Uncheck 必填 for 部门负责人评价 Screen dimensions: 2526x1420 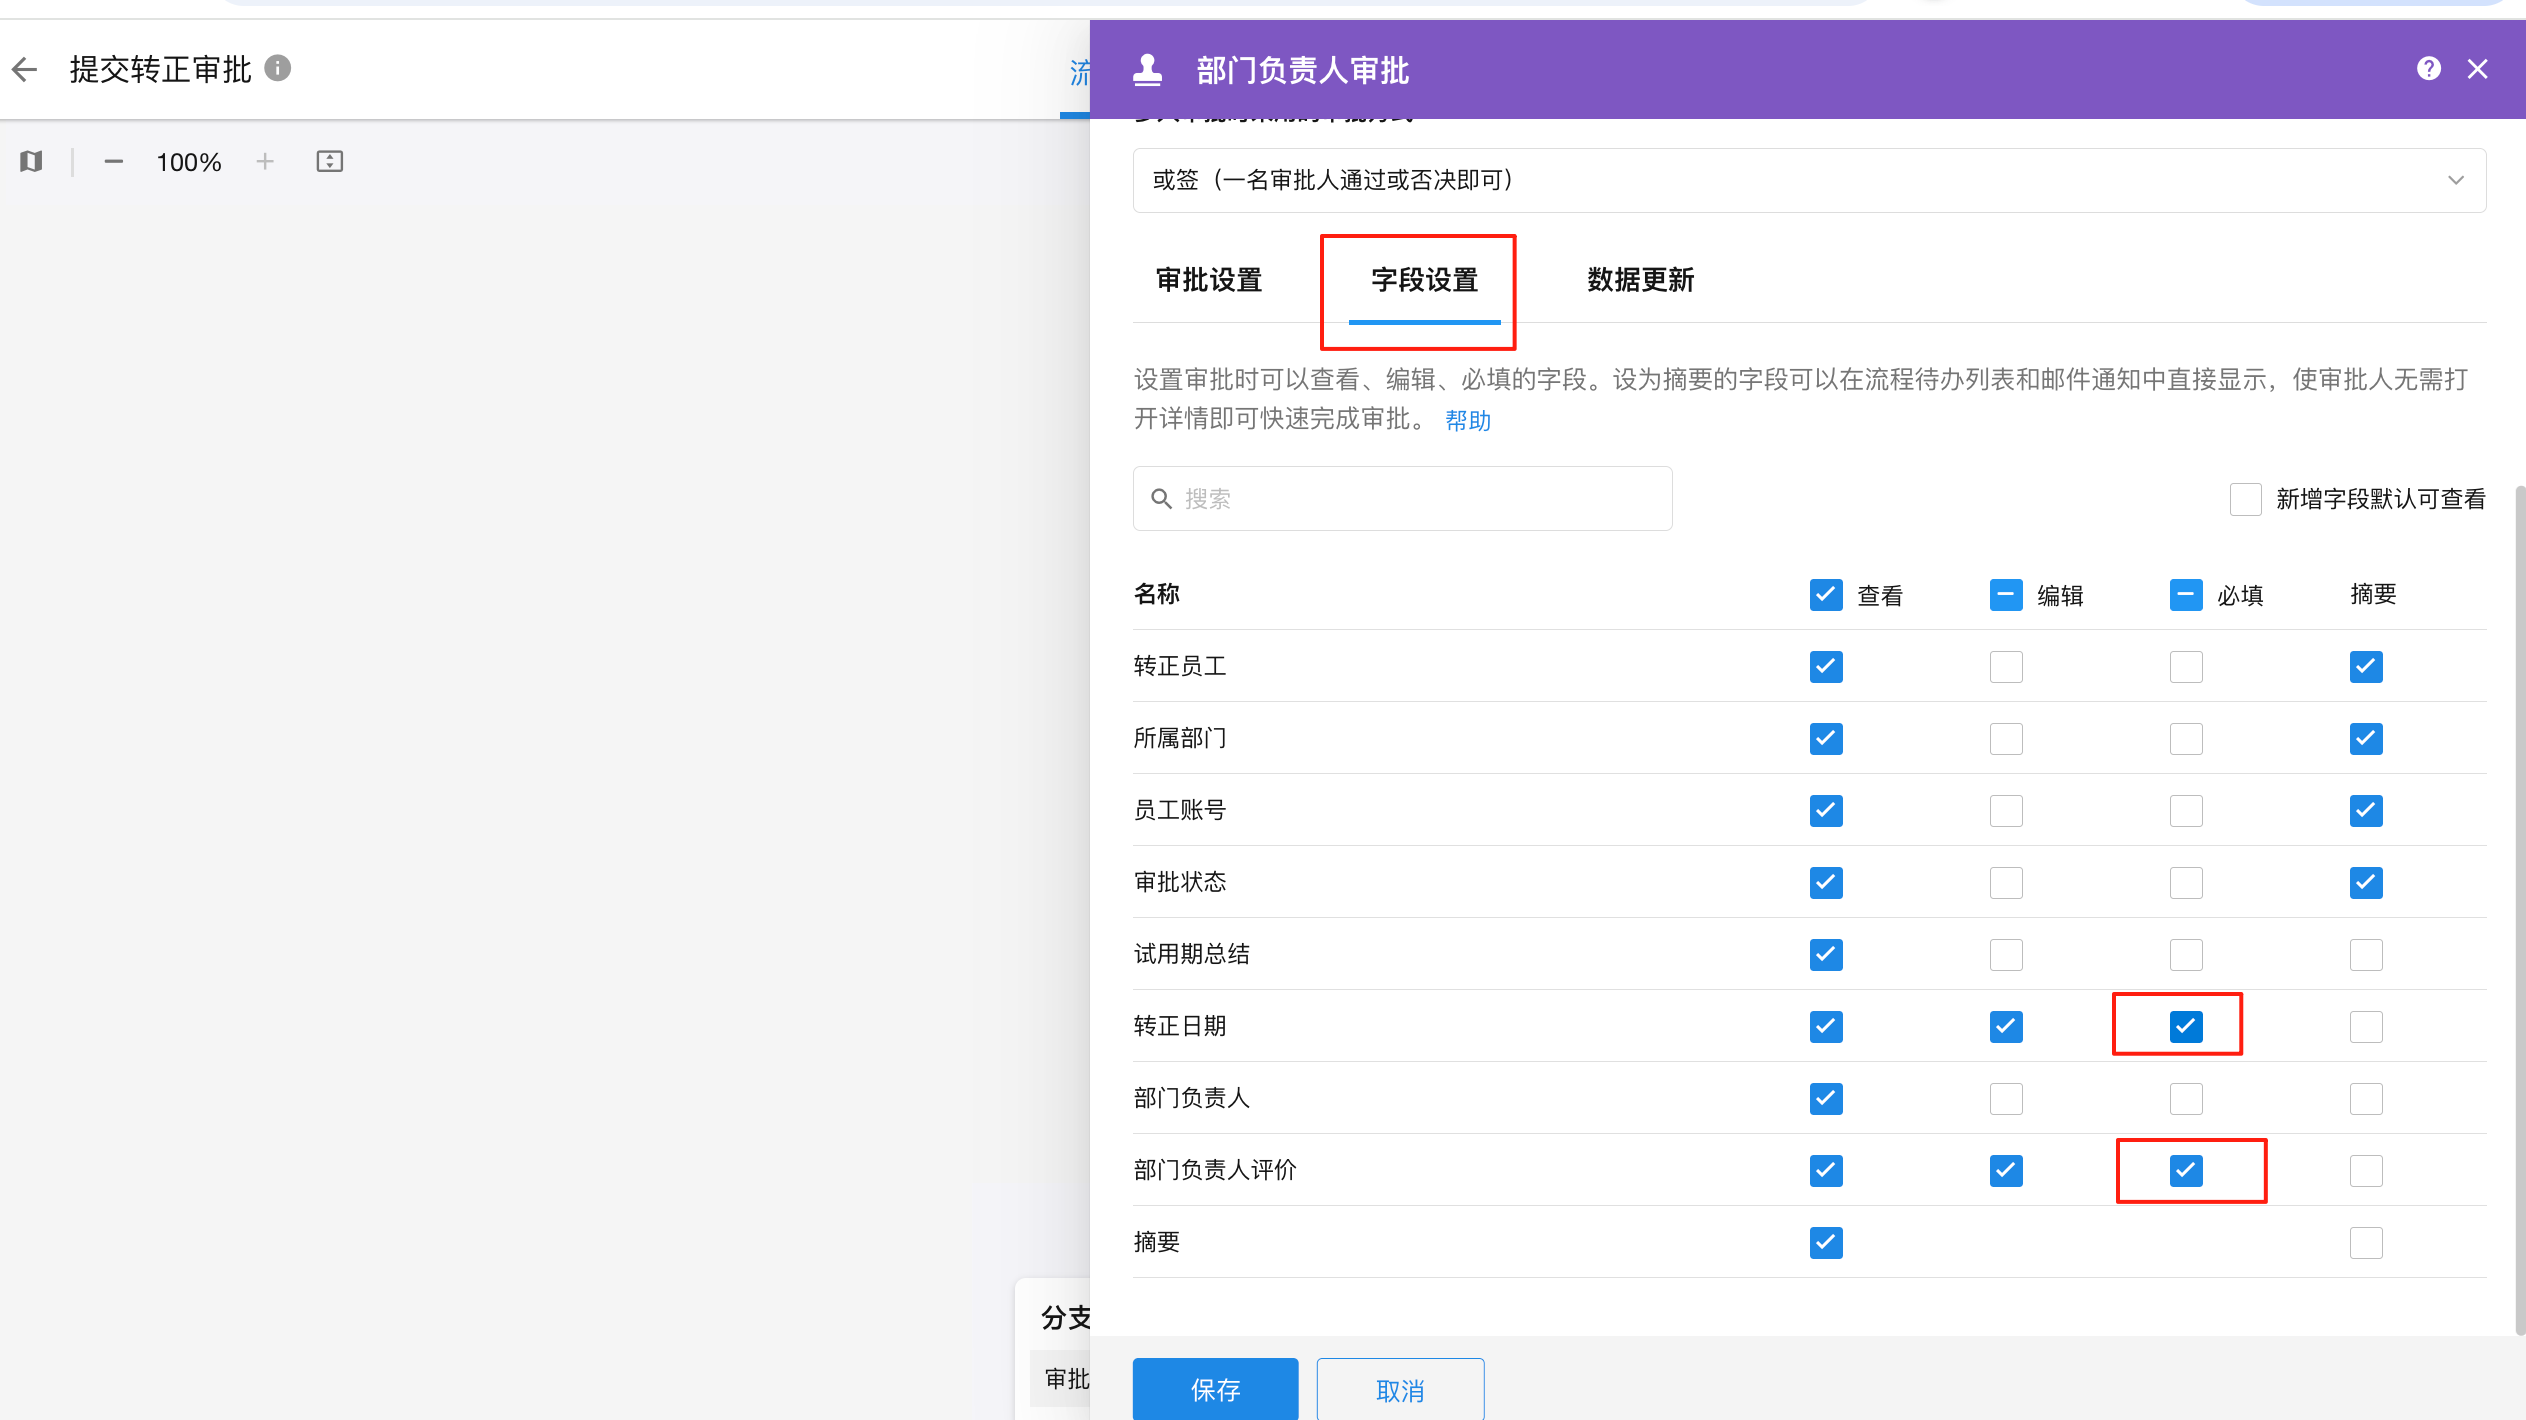pyautogui.click(x=2186, y=1171)
